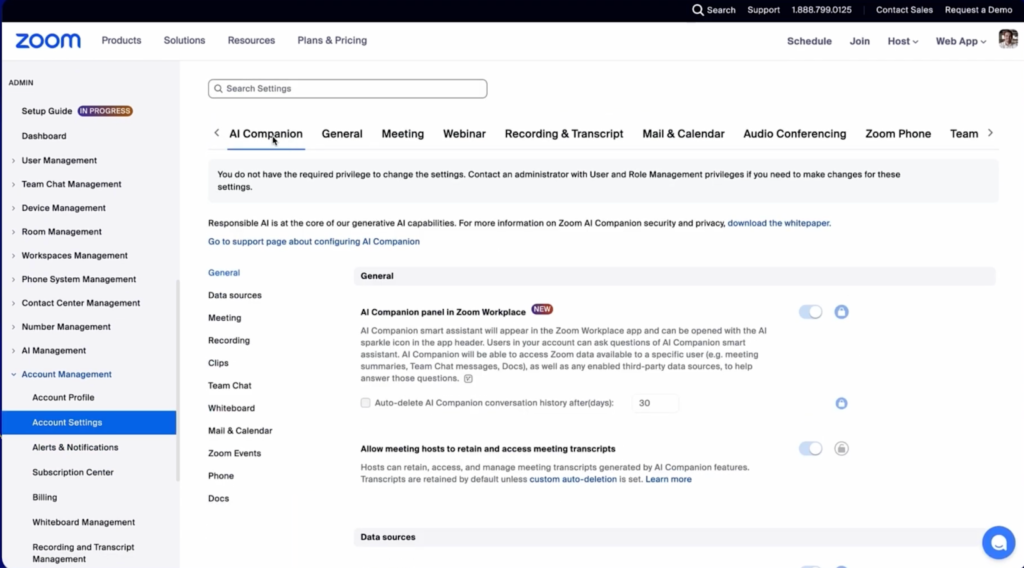Open the Host dropdown menu
Viewport: 1024px width, 568px height.
(x=902, y=41)
